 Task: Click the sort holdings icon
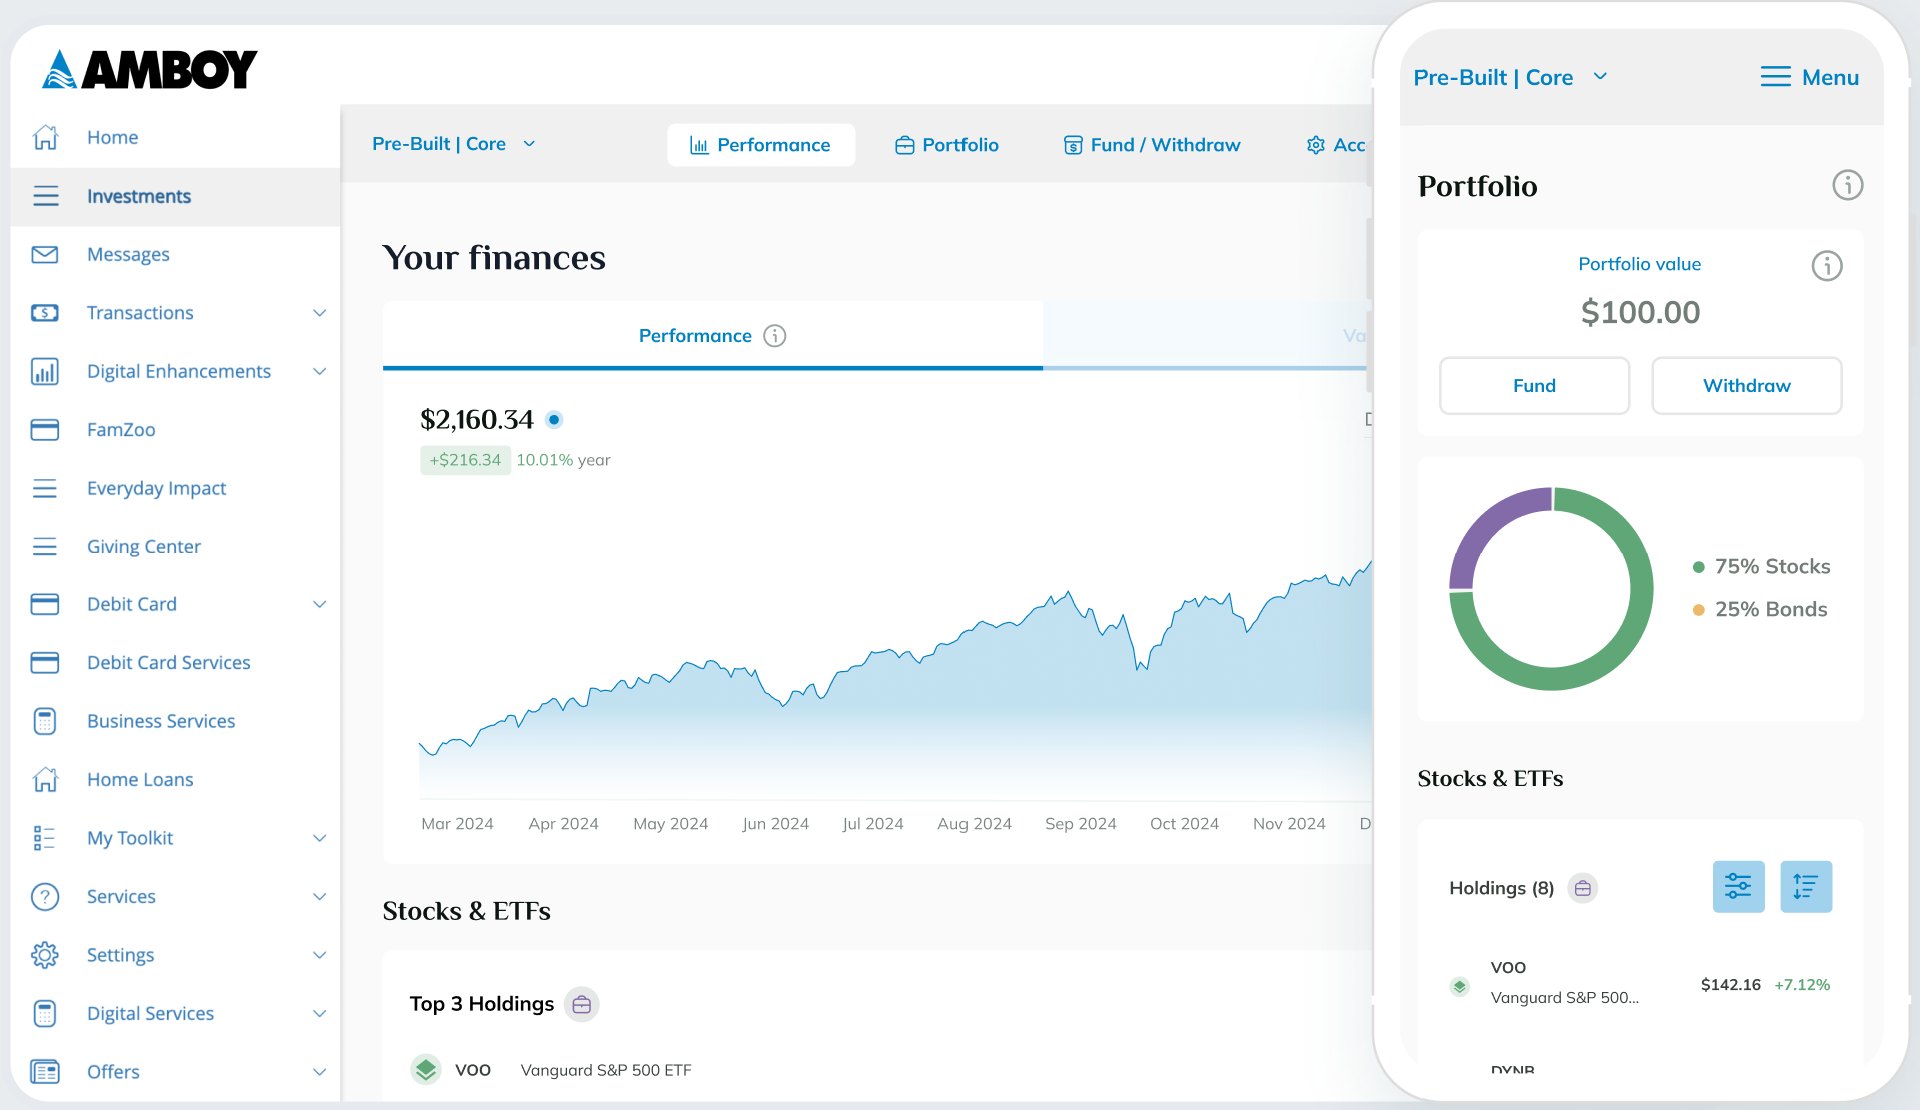1806,886
